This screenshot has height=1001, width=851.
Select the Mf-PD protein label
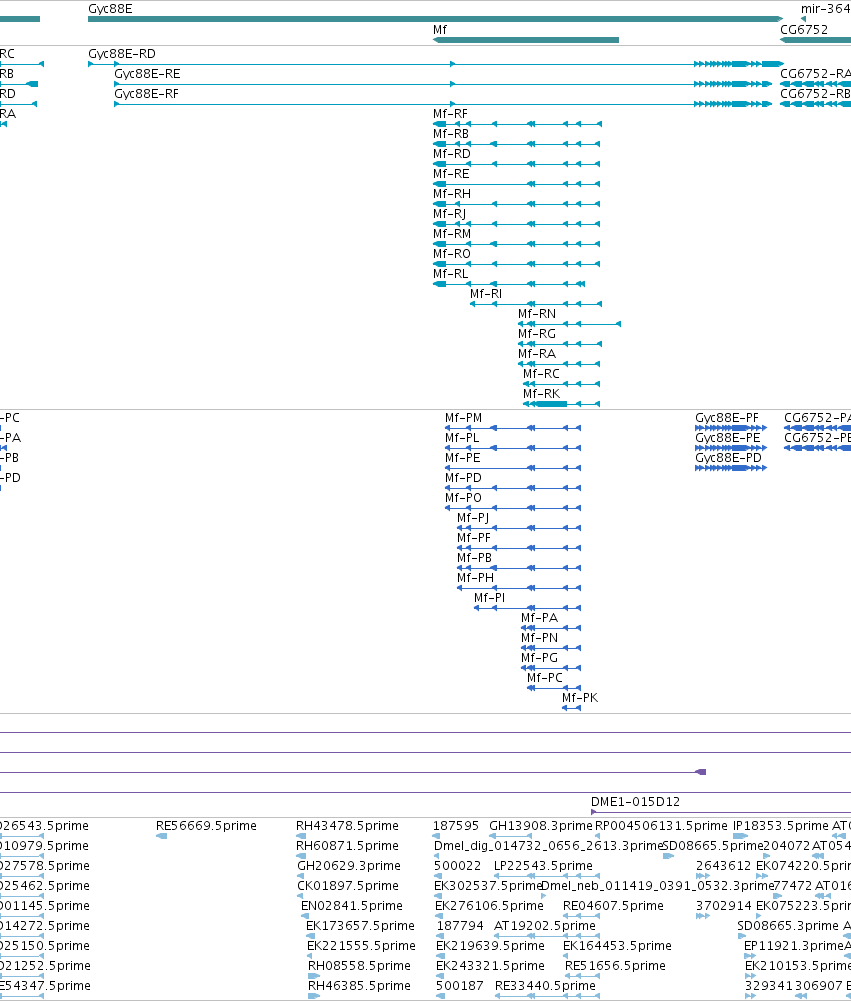tap(463, 478)
